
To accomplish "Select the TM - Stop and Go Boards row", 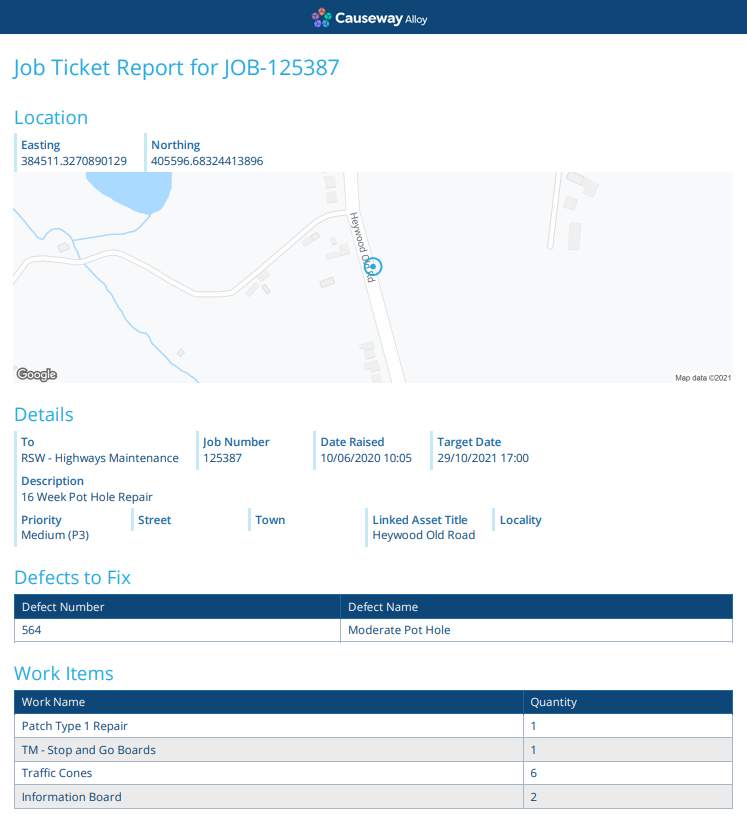I will tap(374, 750).
